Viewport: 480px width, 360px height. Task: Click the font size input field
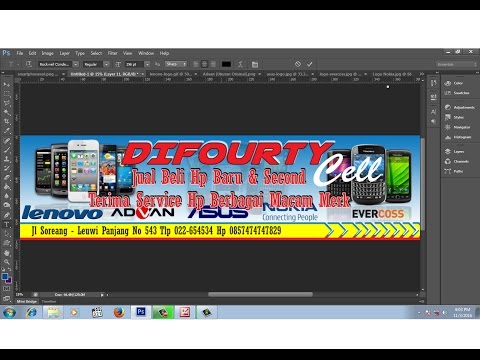[134, 64]
